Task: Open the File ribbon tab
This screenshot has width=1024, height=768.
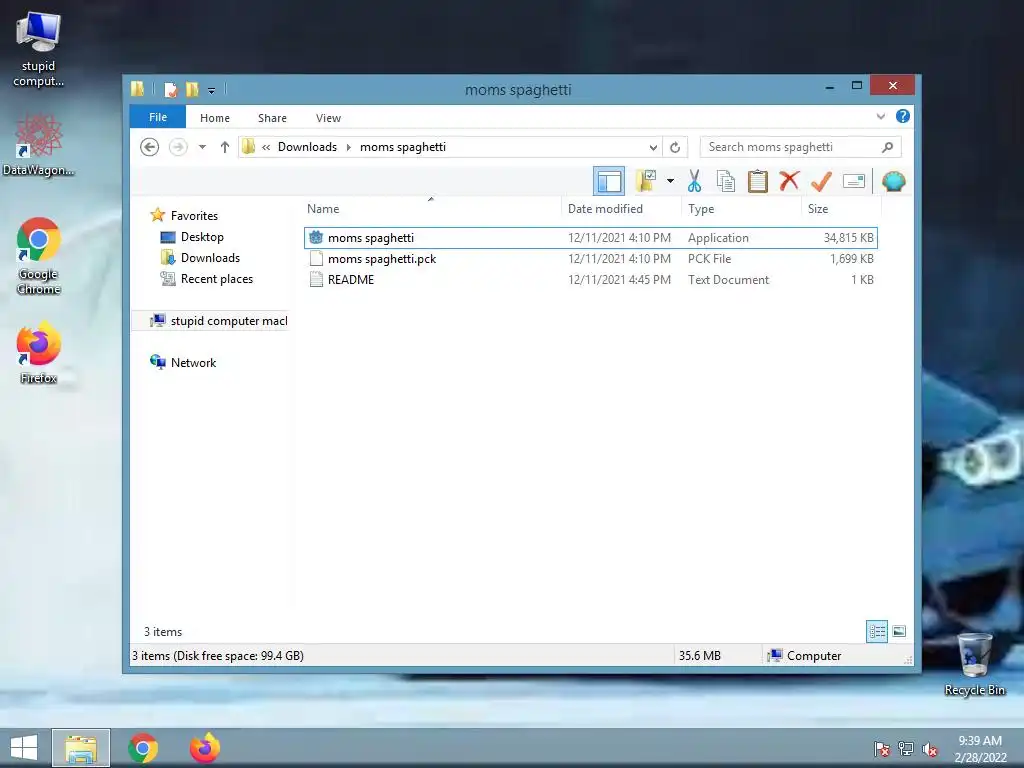Action: pyautogui.click(x=158, y=118)
